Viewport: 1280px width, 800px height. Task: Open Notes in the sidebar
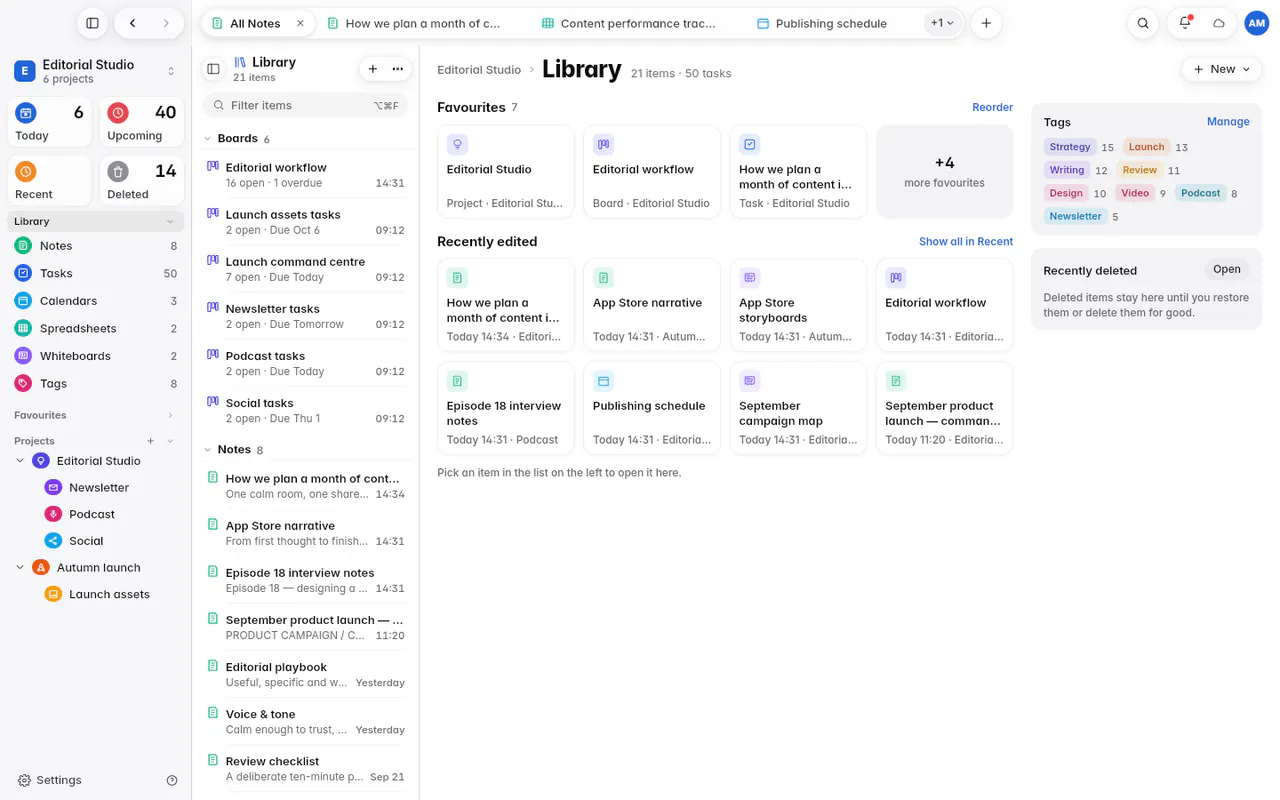pos(96,246)
